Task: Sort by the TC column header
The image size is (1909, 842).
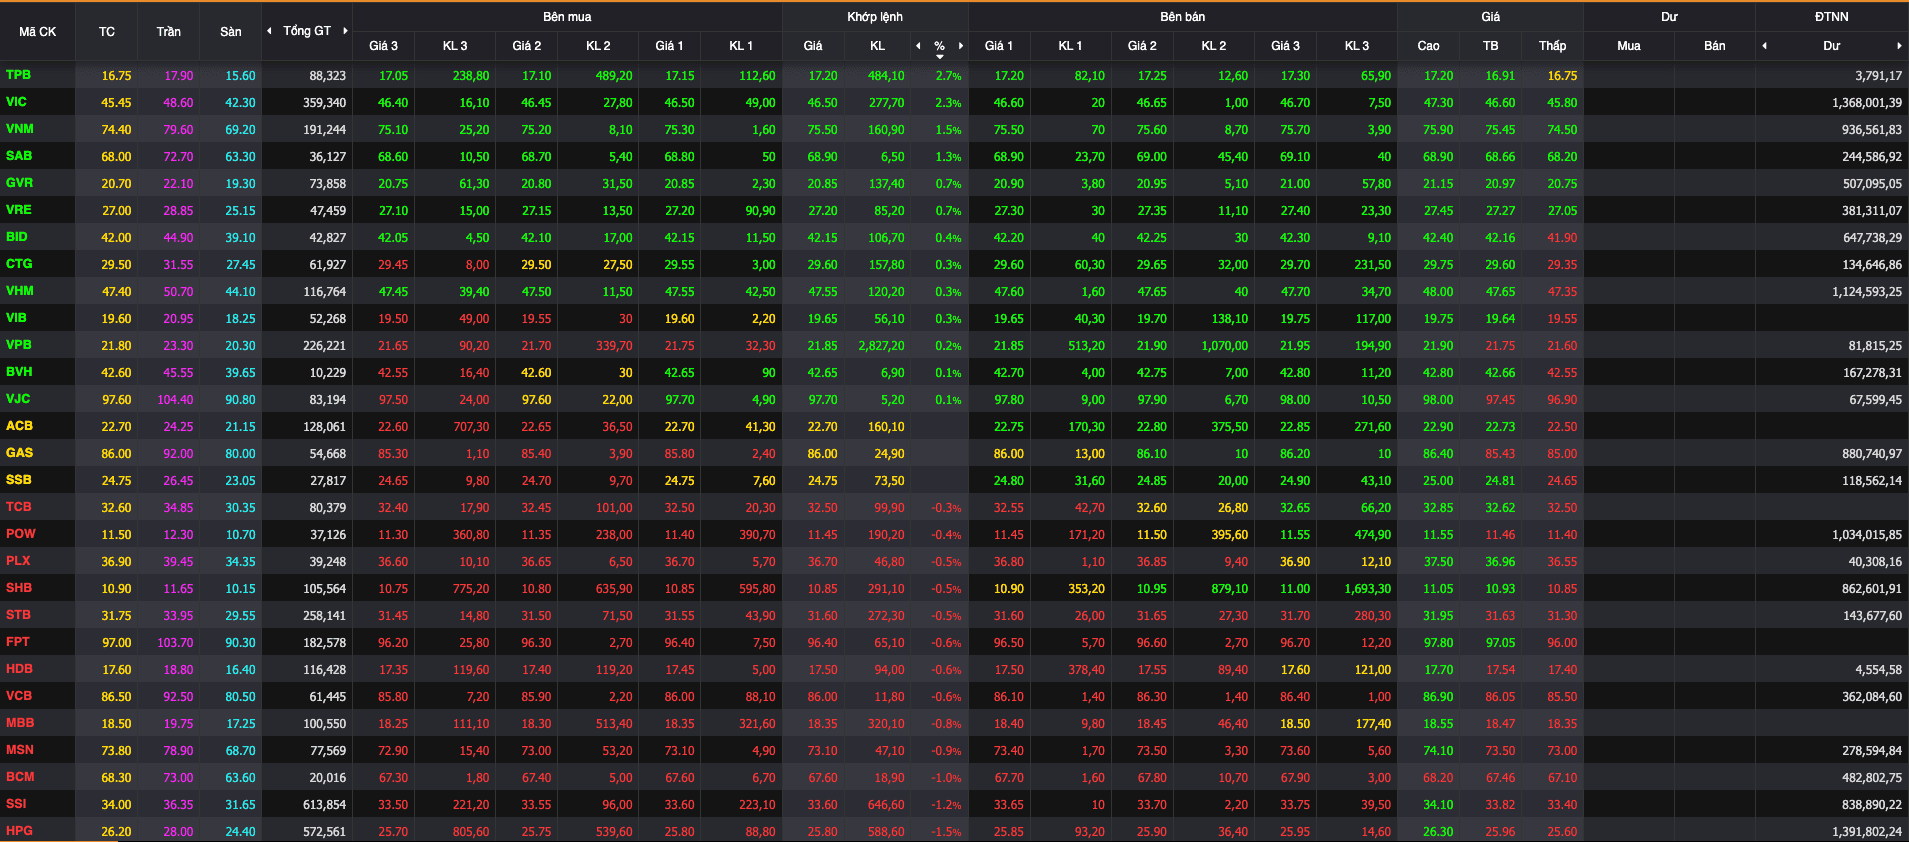Action: pos(107,32)
